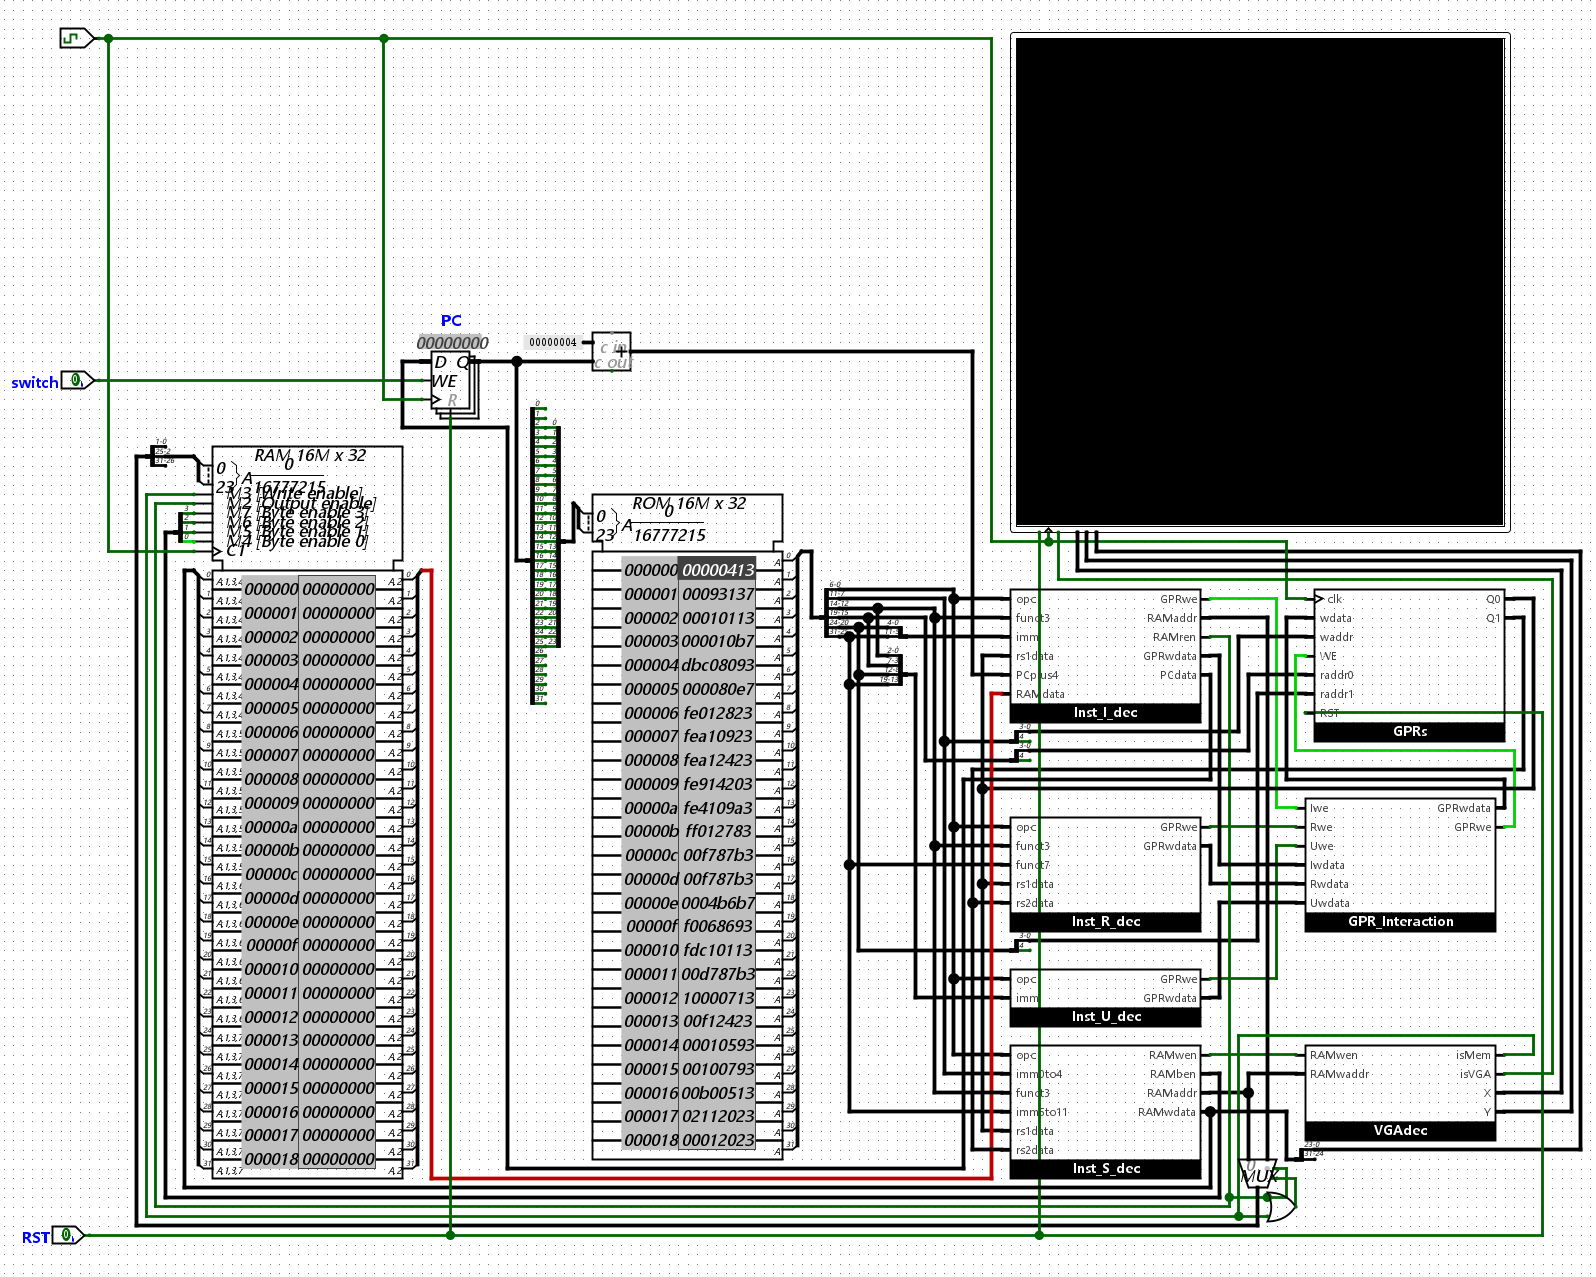This screenshot has width=1596, height=1277.
Task: Select the Inst_I_dec subcircuit block
Action: tap(1105, 656)
